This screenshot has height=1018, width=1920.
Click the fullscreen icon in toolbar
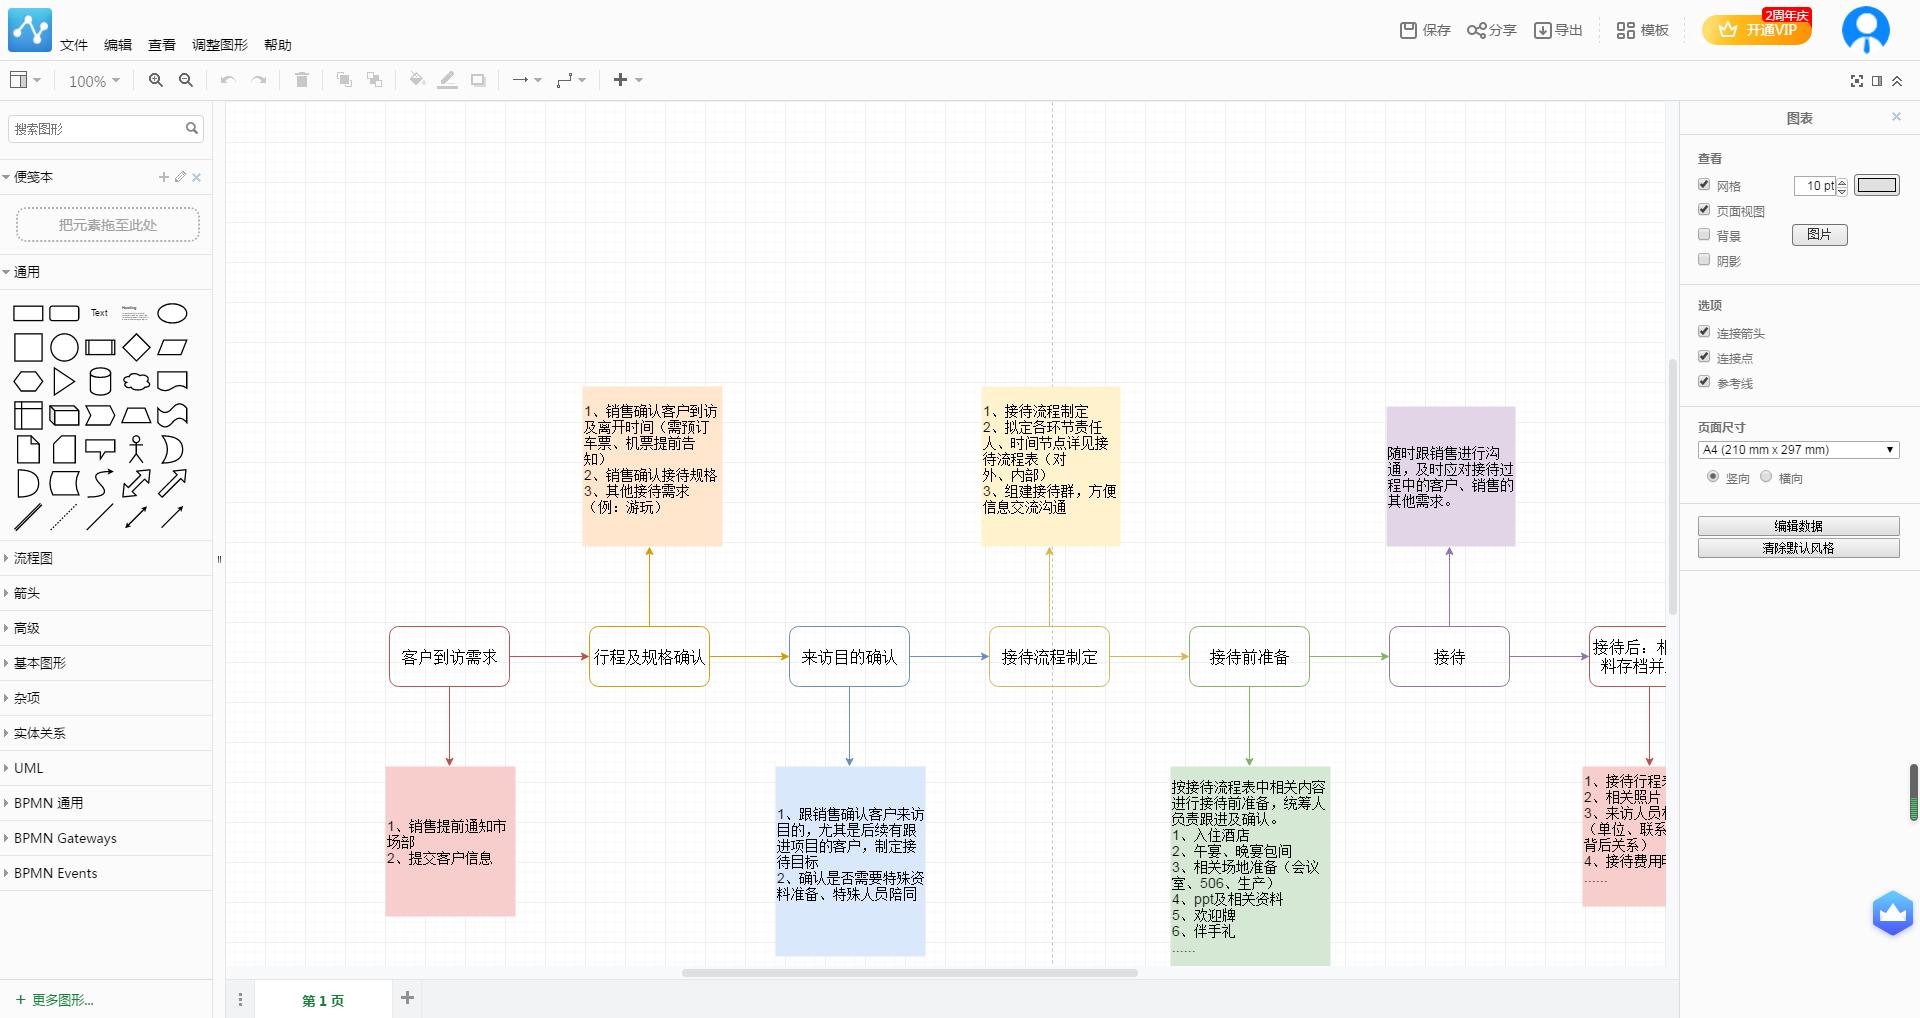pos(1857,81)
